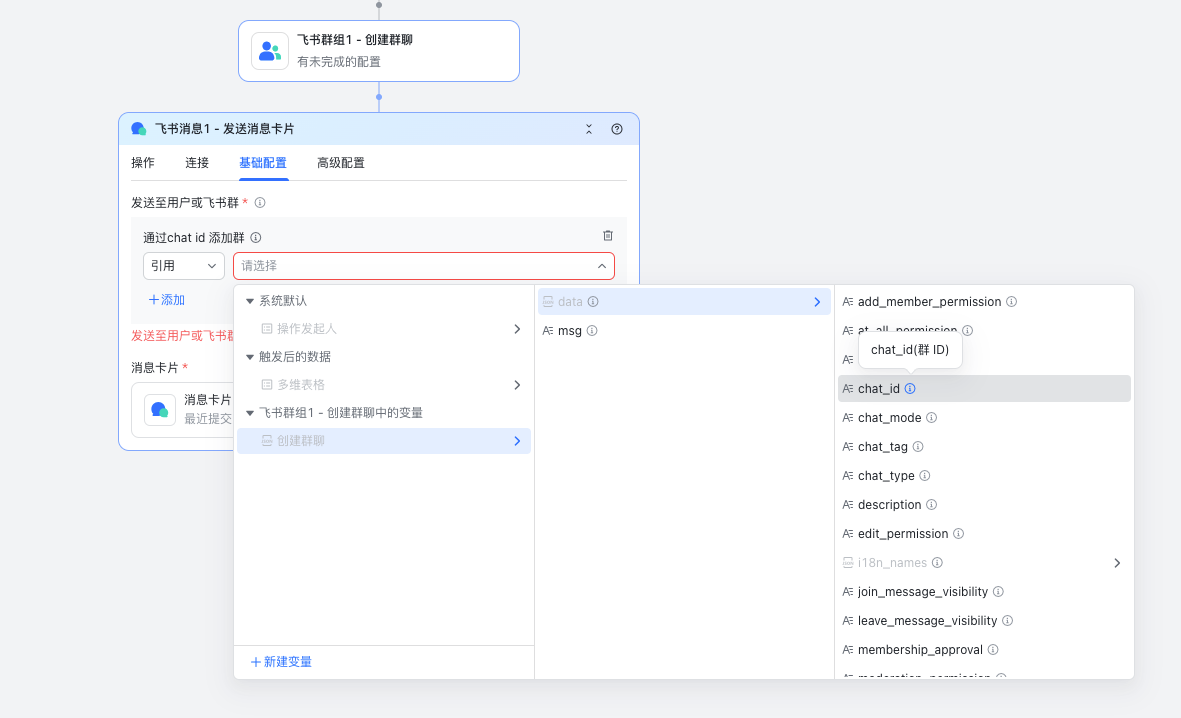
Task: Select membership_approval field
Action: pos(920,650)
